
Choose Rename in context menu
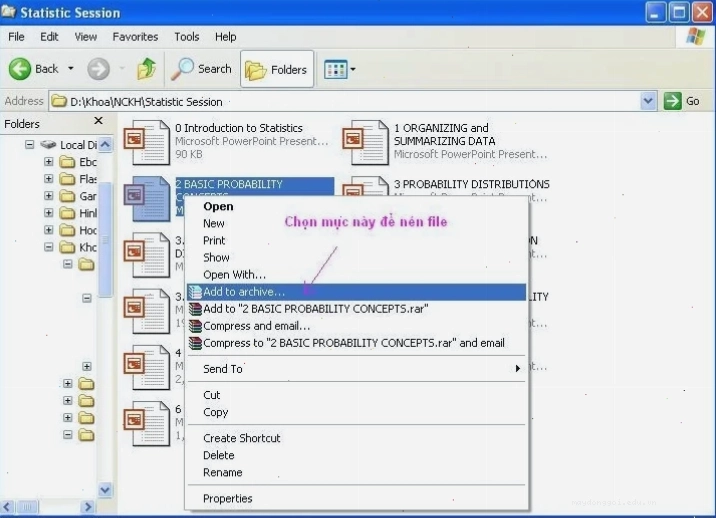point(356,472)
